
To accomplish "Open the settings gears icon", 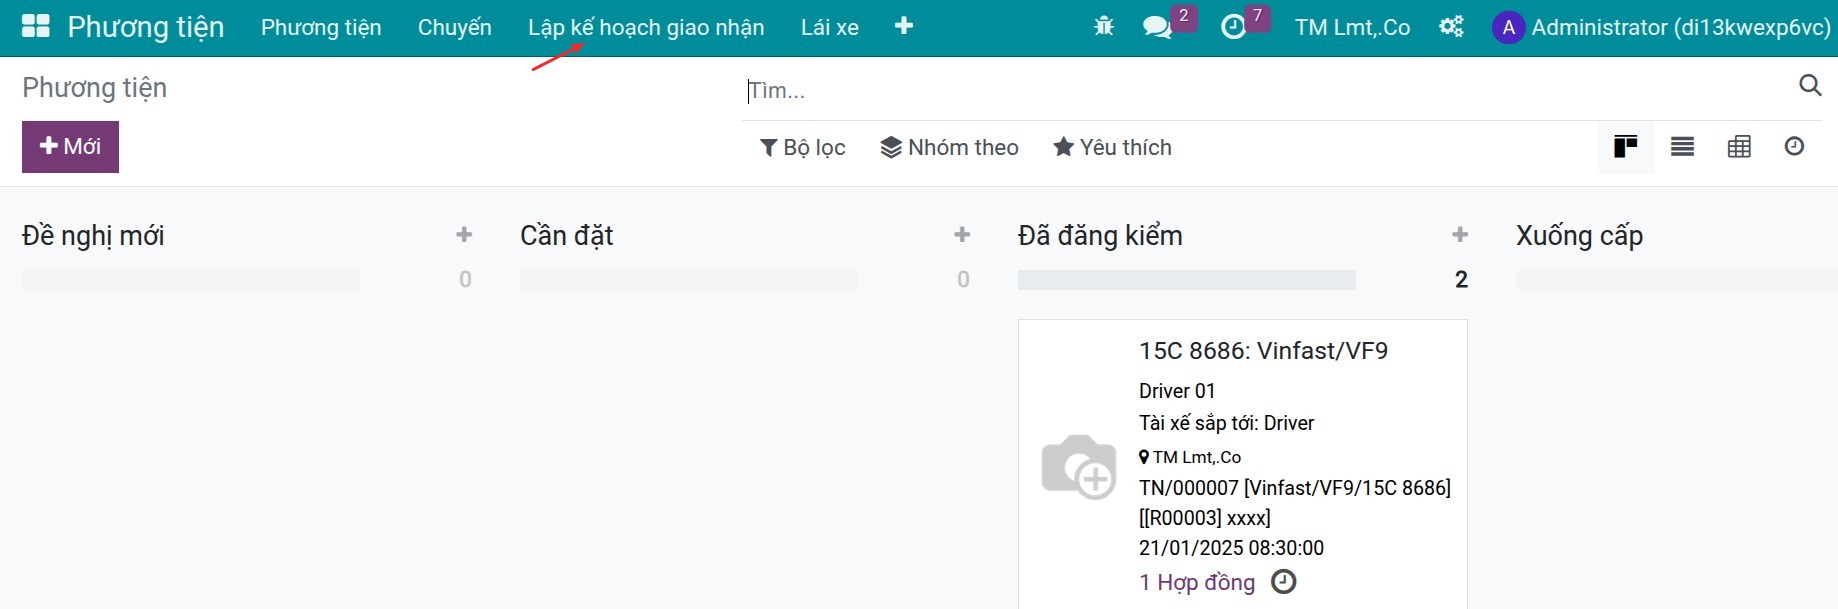I will click(x=1451, y=27).
